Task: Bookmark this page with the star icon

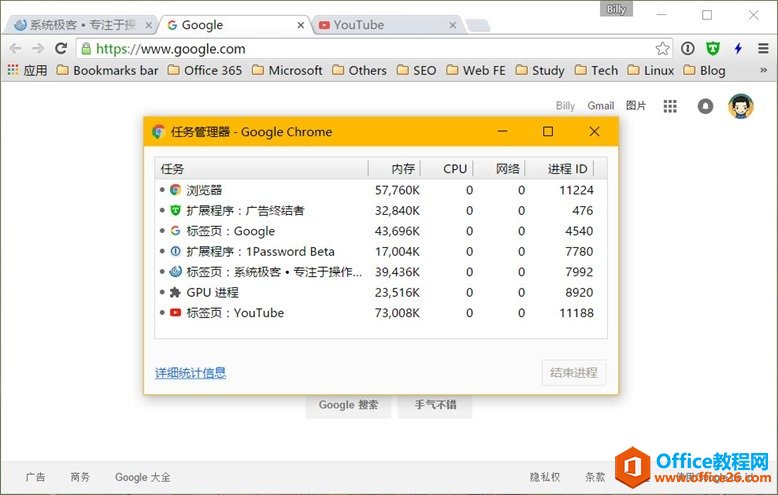Action: [662, 49]
